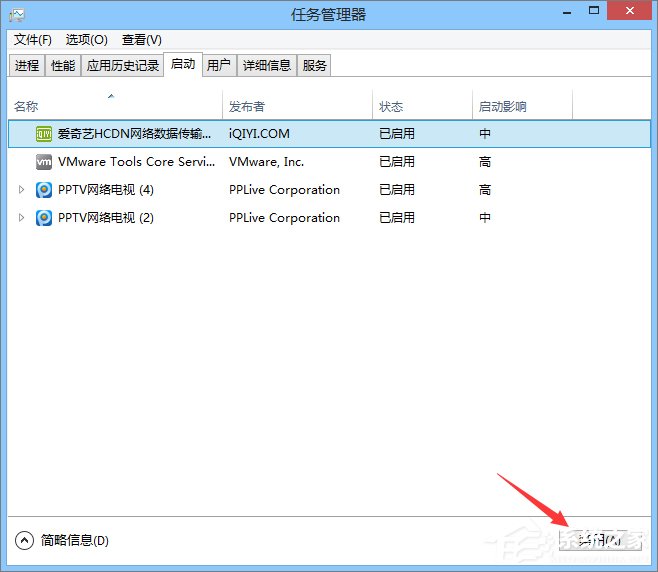
Task: Sort by the 发布者 column header
Action: click(248, 106)
